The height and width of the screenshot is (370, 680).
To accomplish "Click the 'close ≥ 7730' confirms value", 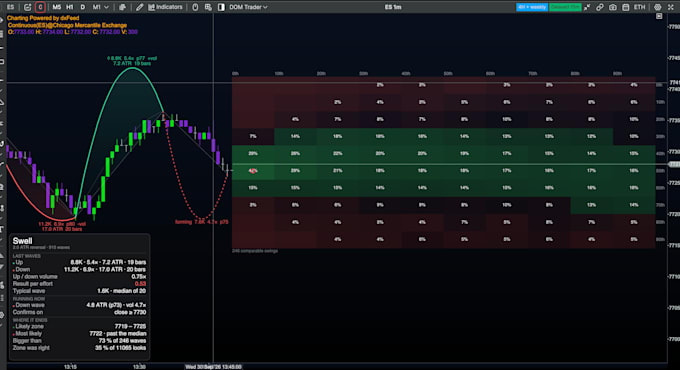I will point(130,312).
